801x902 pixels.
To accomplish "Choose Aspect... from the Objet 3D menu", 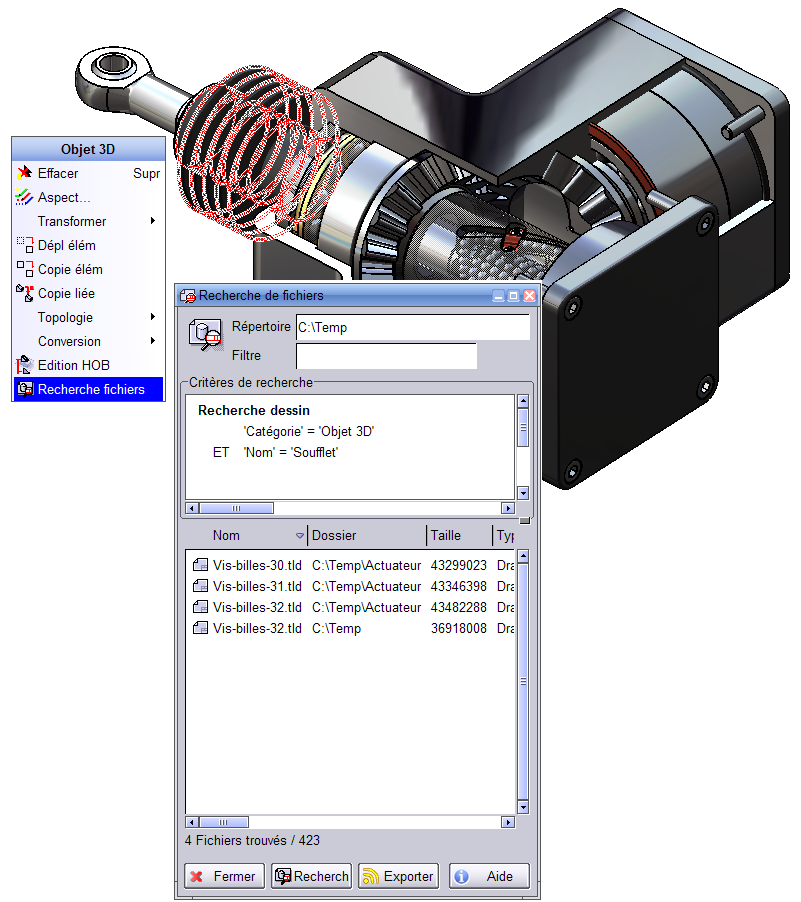I will pos(88,197).
